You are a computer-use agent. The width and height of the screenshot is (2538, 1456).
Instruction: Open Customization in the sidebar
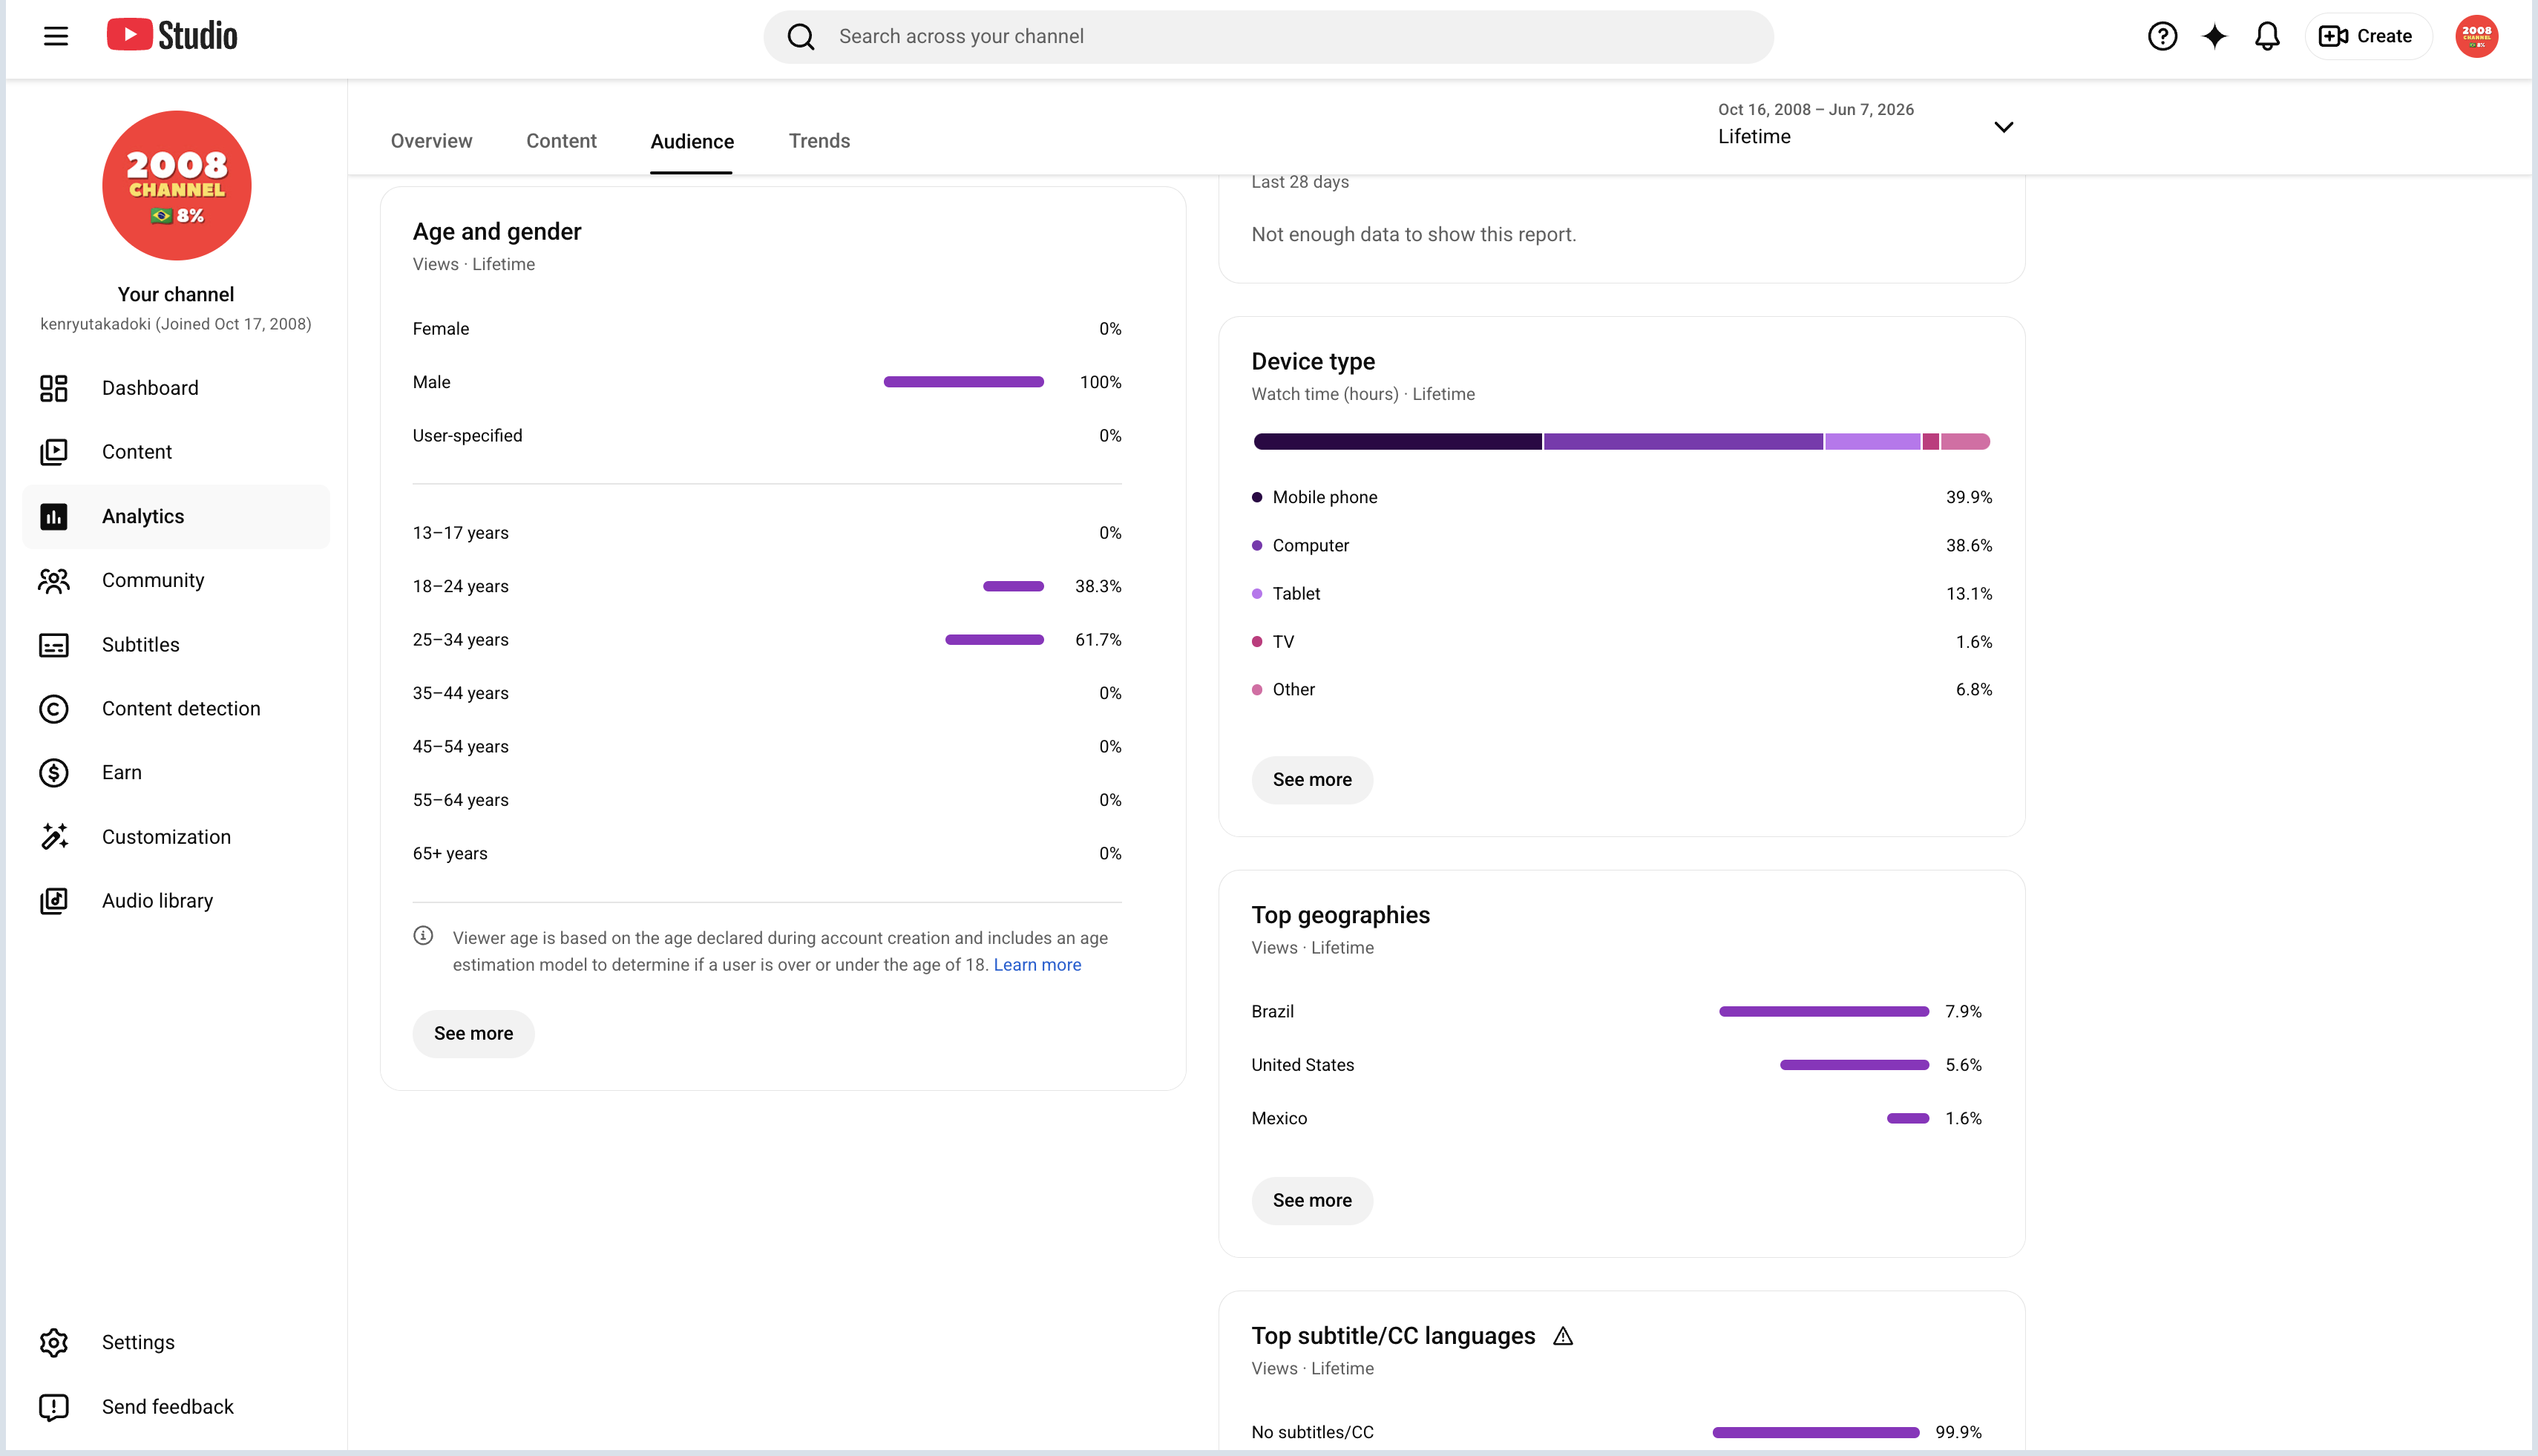(x=176, y=837)
